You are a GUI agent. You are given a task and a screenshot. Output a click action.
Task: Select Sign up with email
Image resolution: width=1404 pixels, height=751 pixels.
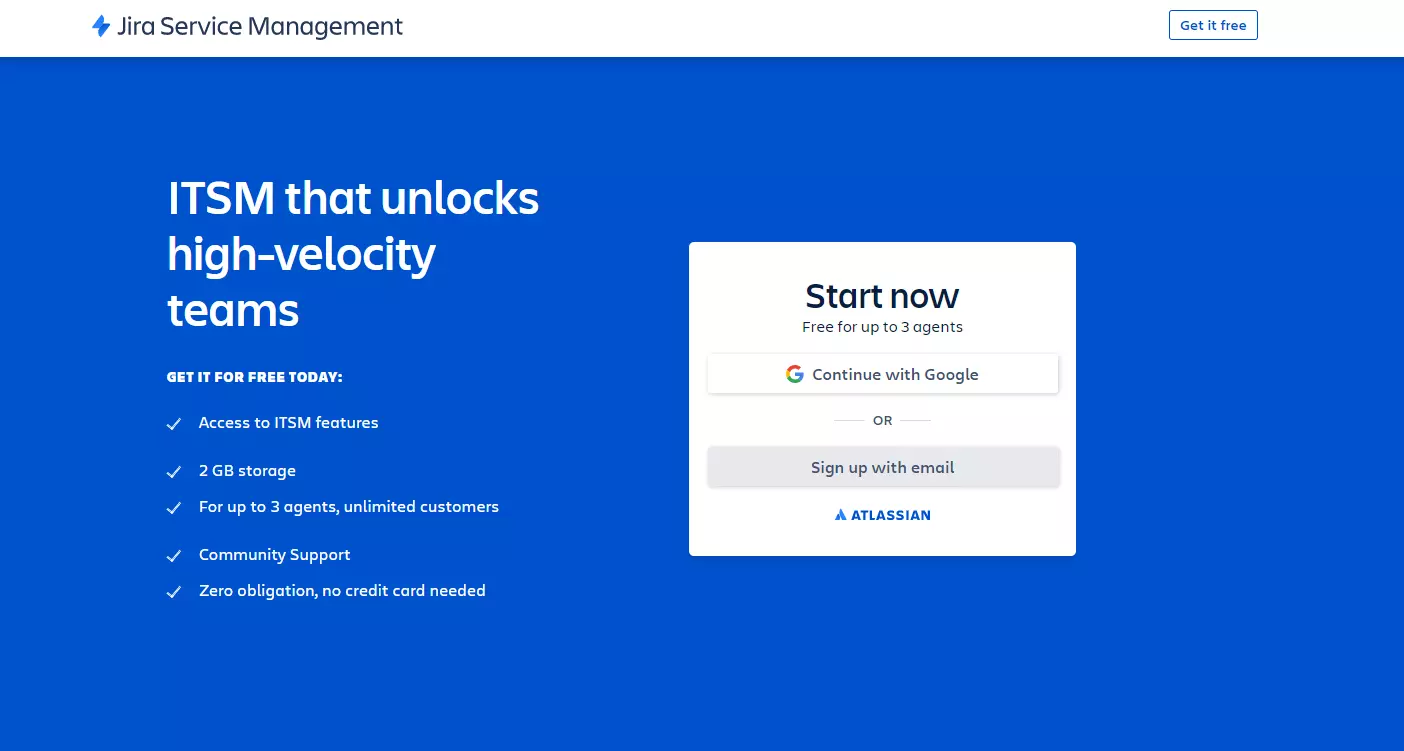pos(882,467)
